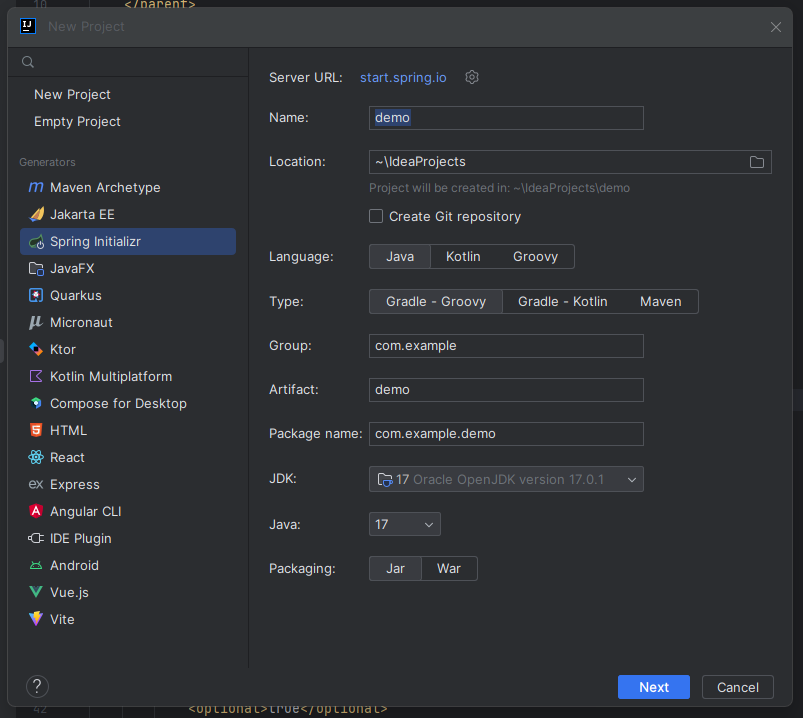Click the generator search field
The image size is (803, 718).
click(x=128, y=62)
